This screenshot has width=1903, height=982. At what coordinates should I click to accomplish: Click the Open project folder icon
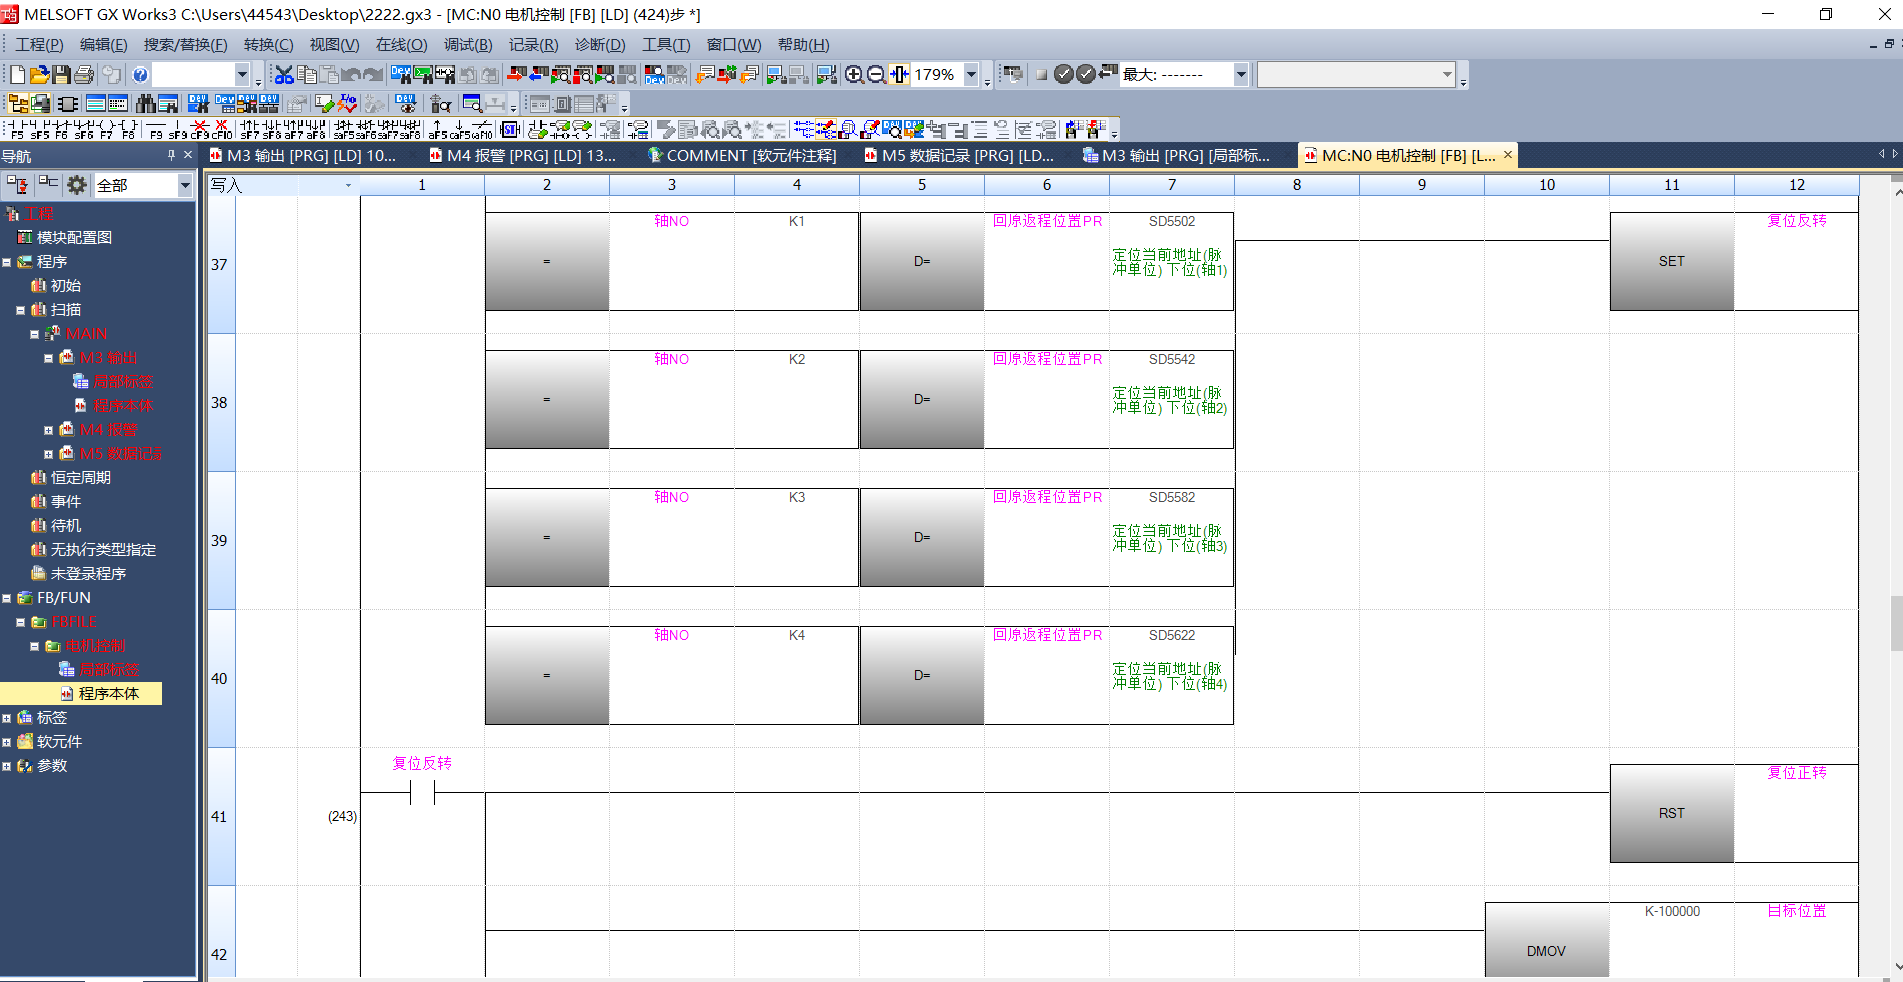click(x=39, y=75)
